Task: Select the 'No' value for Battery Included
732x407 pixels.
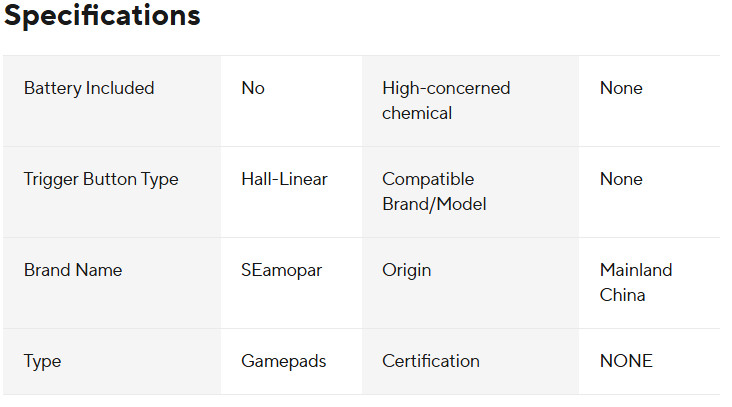Action: pyautogui.click(x=253, y=88)
